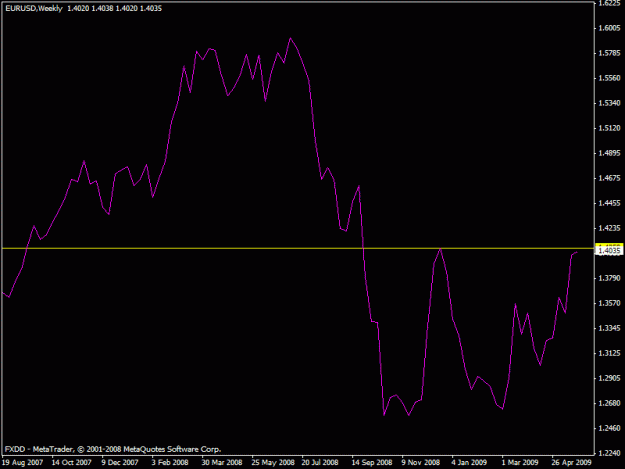Click the 1 Mar 2009 date label
This screenshot has width=625, height=469.
[520, 462]
